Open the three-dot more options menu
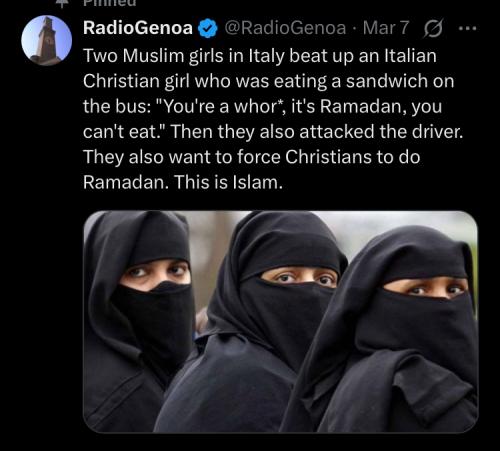Screen dimensions: 500x451 (468, 29)
